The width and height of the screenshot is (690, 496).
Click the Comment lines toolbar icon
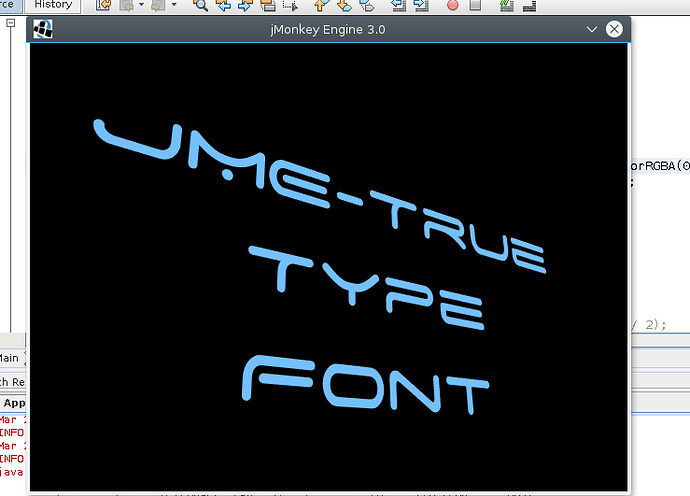click(x=507, y=5)
